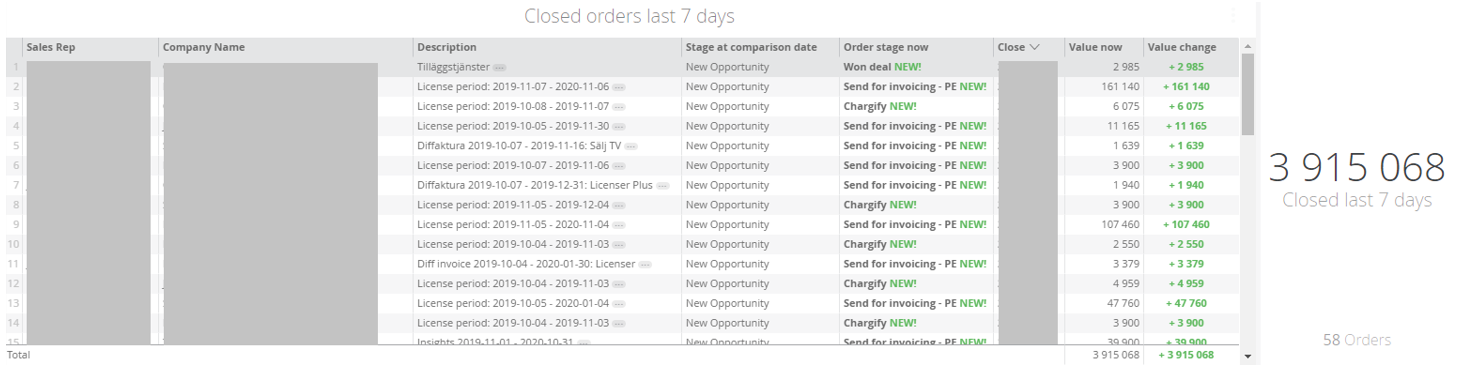Click ellipsis icon after 2019-10-05 - 2020-01-04 license
The image size is (1458, 381).
619,303
